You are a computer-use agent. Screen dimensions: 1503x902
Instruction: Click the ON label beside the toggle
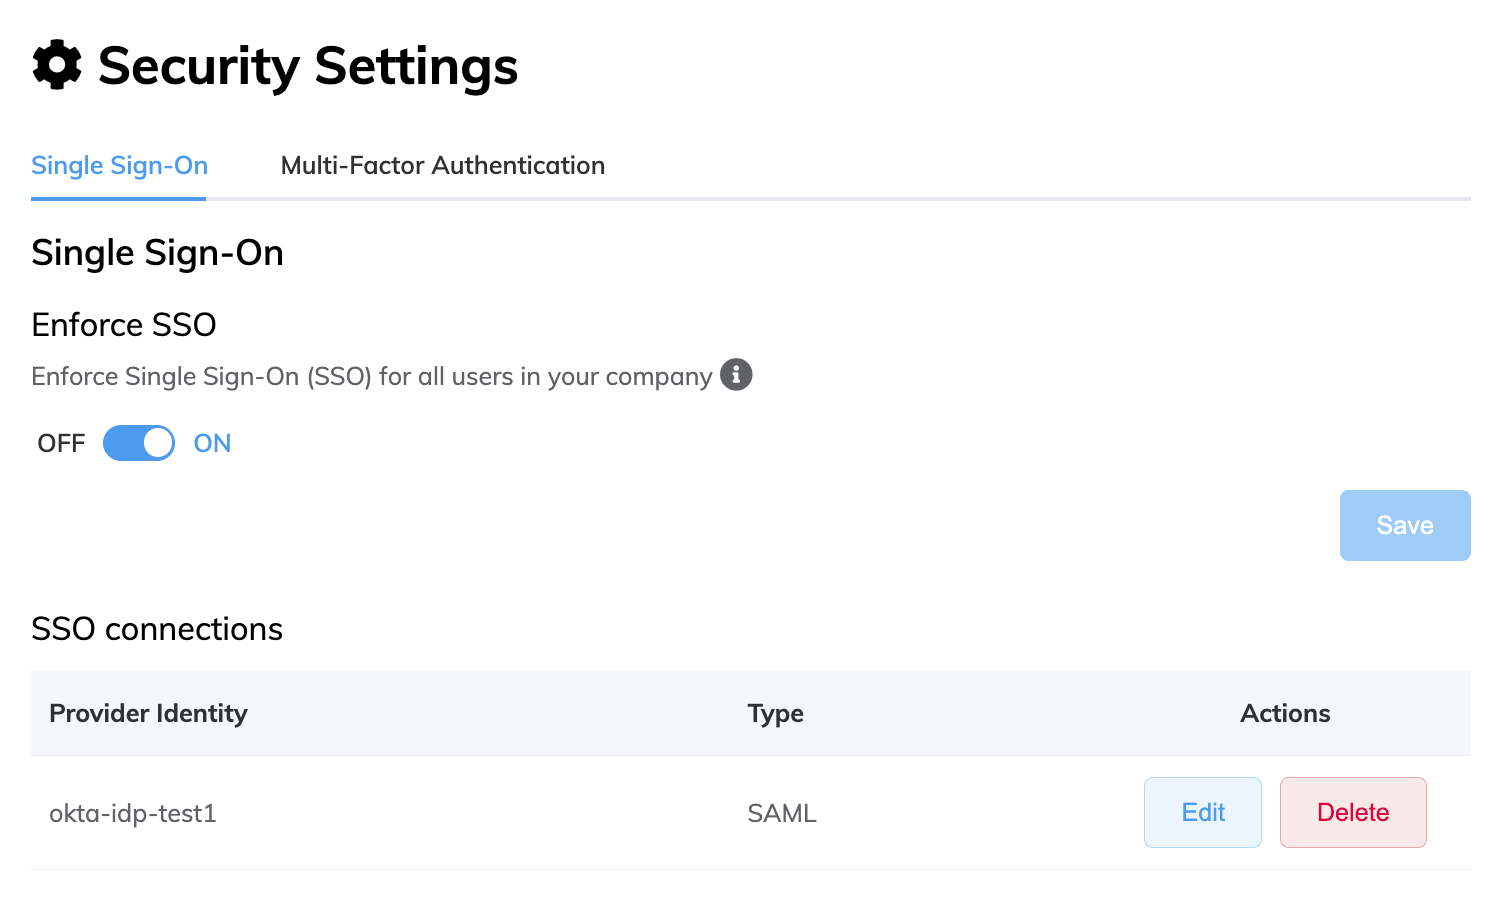212,442
